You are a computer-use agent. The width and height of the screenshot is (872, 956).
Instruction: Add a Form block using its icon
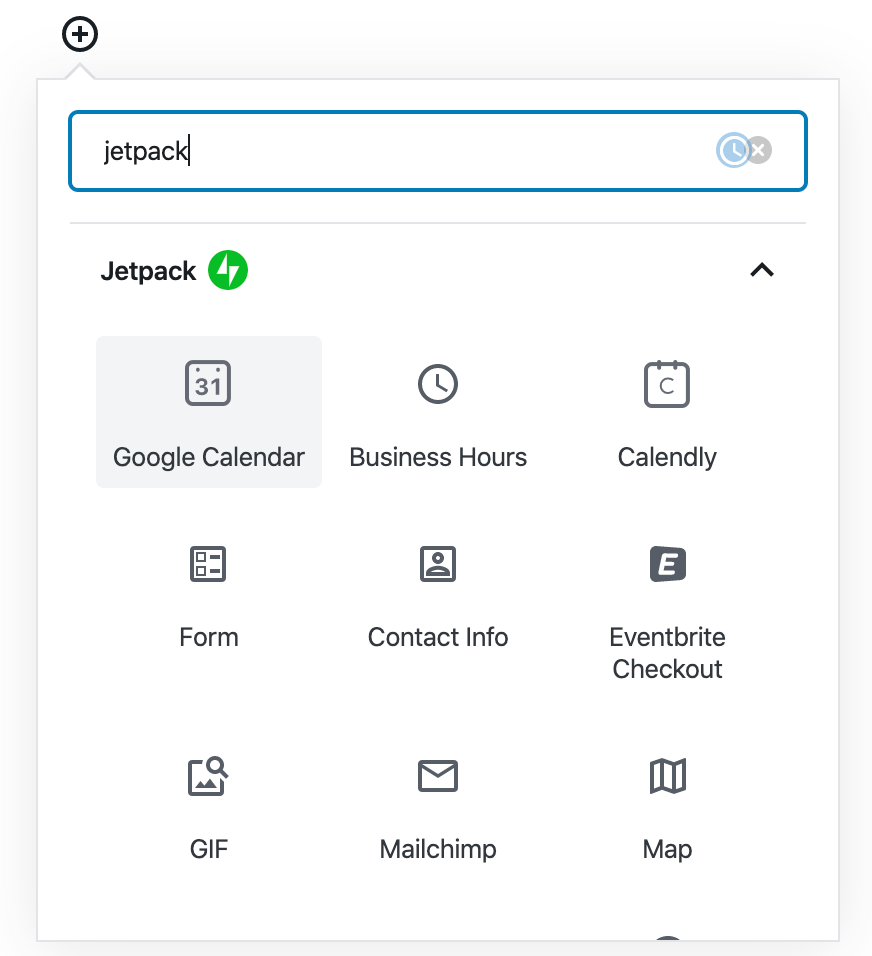pyautogui.click(x=208, y=564)
